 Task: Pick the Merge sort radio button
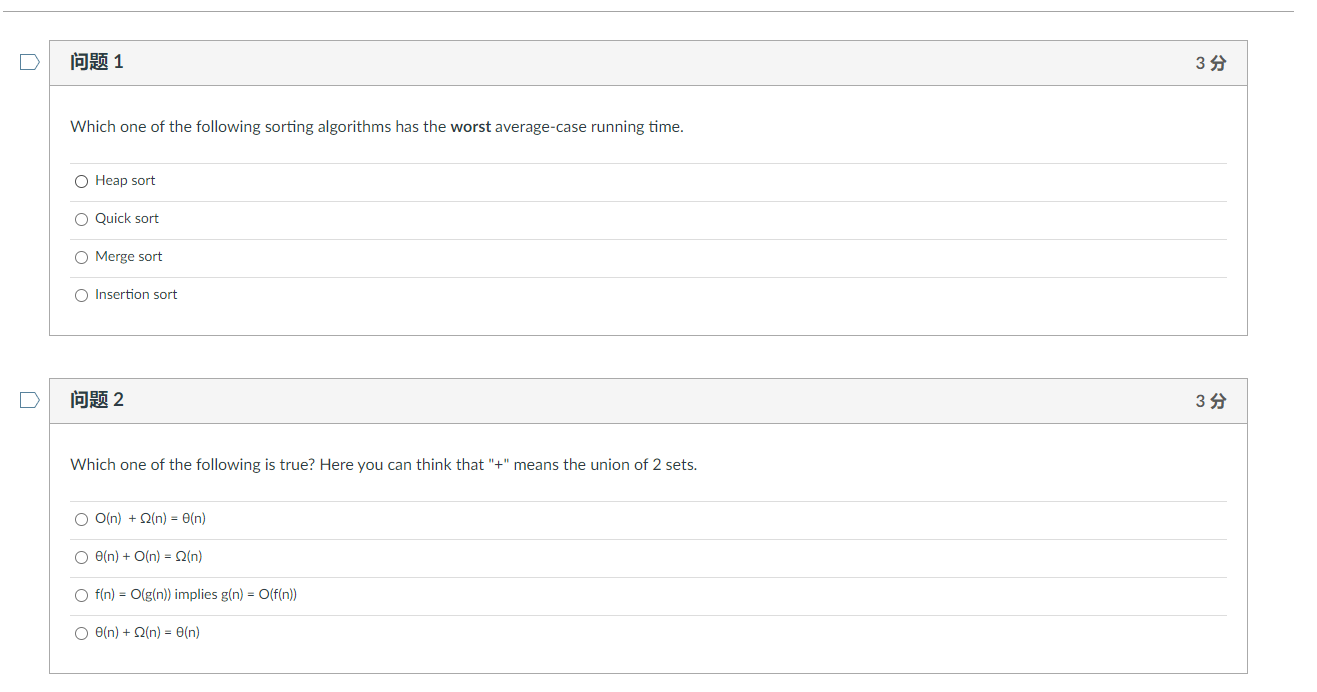coord(81,257)
